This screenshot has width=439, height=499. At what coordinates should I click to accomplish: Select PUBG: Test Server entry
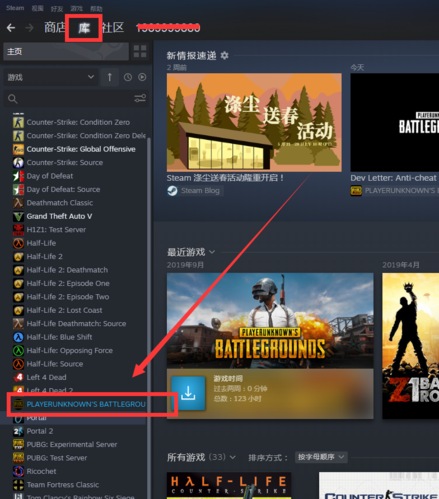pyautogui.click(x=57, y=458)
